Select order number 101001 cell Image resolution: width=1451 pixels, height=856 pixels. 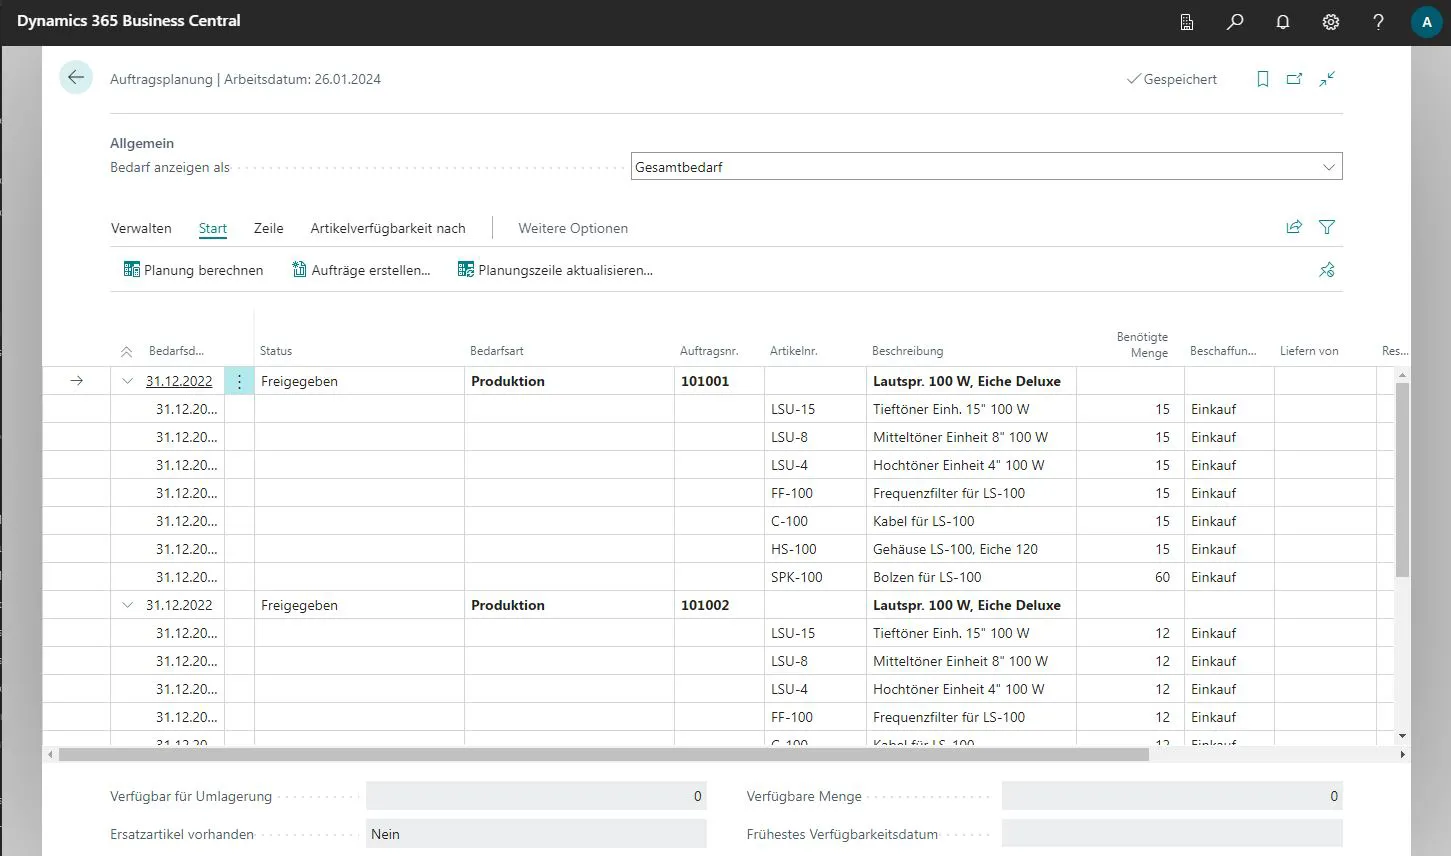(x=719, y=381)
